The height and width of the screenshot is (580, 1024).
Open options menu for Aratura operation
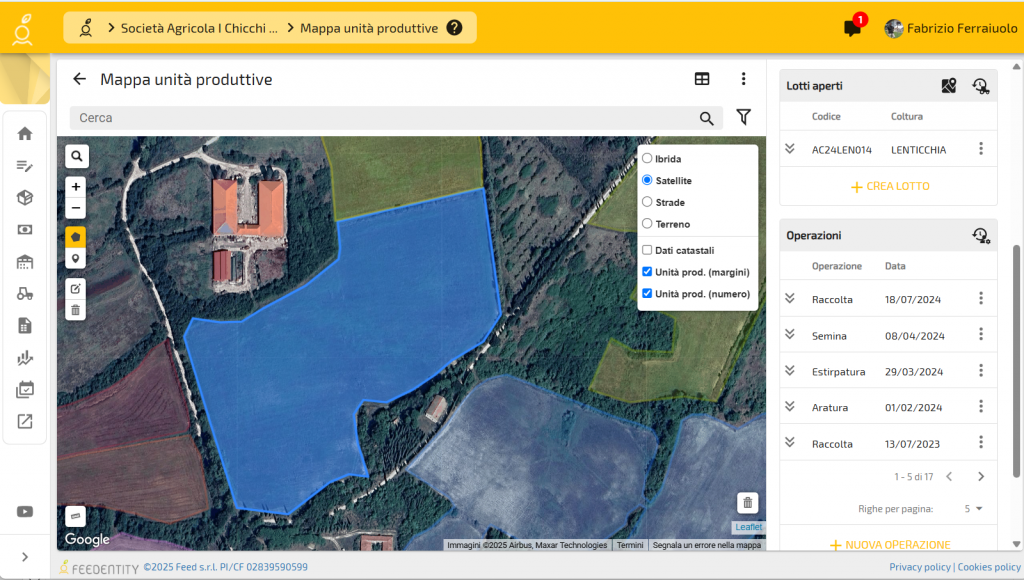[x=981, y=407]
